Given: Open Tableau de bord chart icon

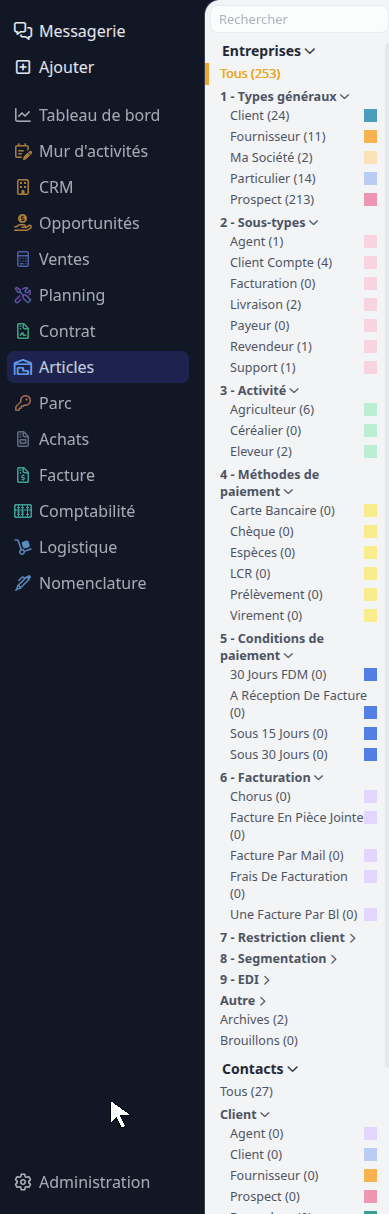Looking at the screenshot, I should click(x=23, y=115).
